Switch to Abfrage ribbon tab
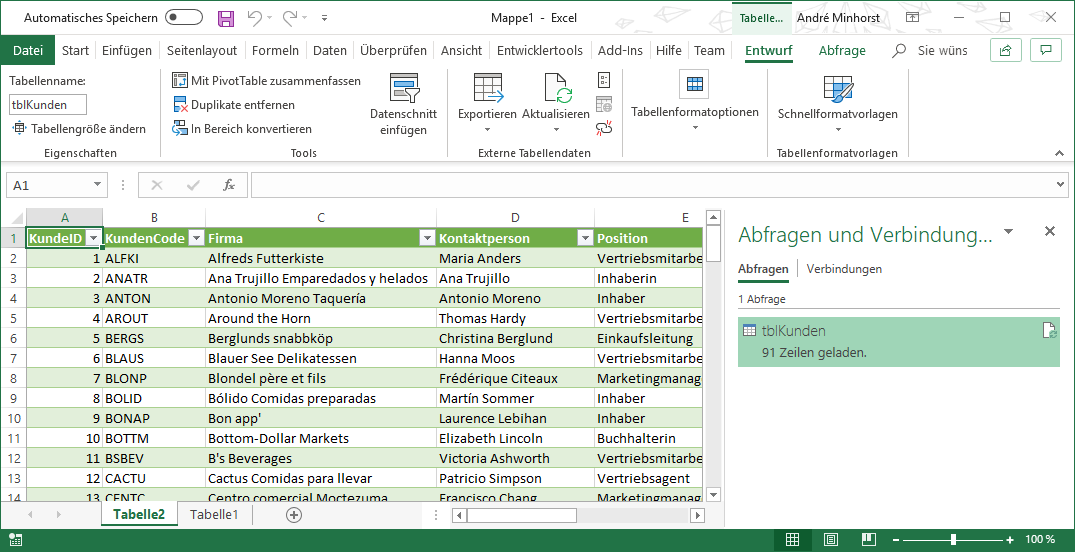Image resolution: width=1075 pixels, height=552 pixels. [842, 51]
